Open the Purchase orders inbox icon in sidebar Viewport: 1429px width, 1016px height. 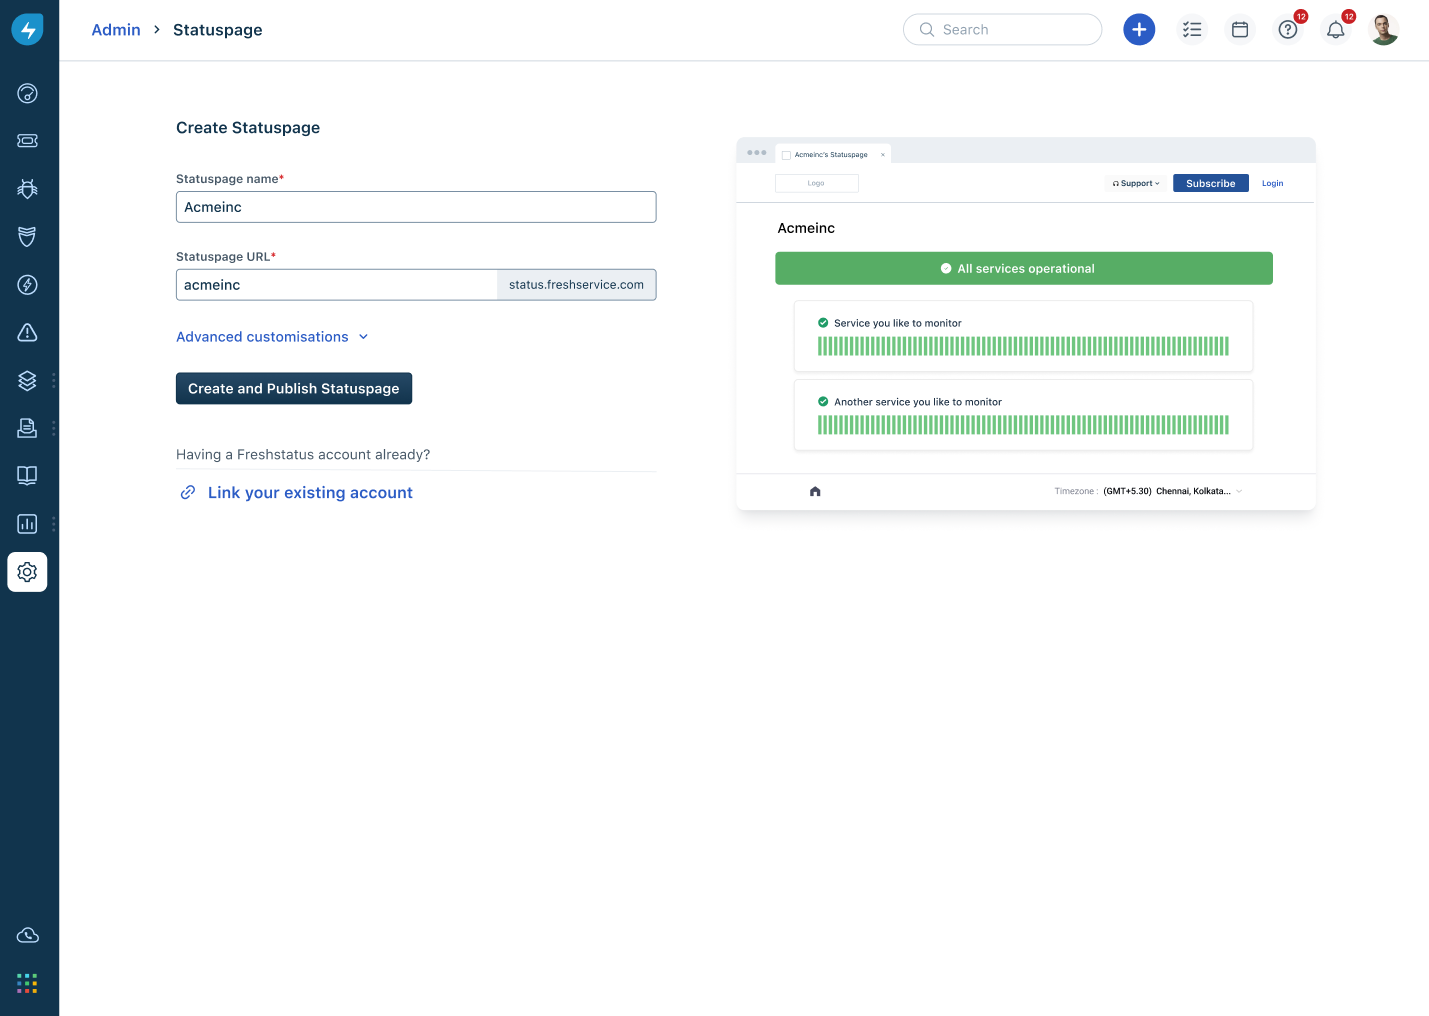coord(28,428)
